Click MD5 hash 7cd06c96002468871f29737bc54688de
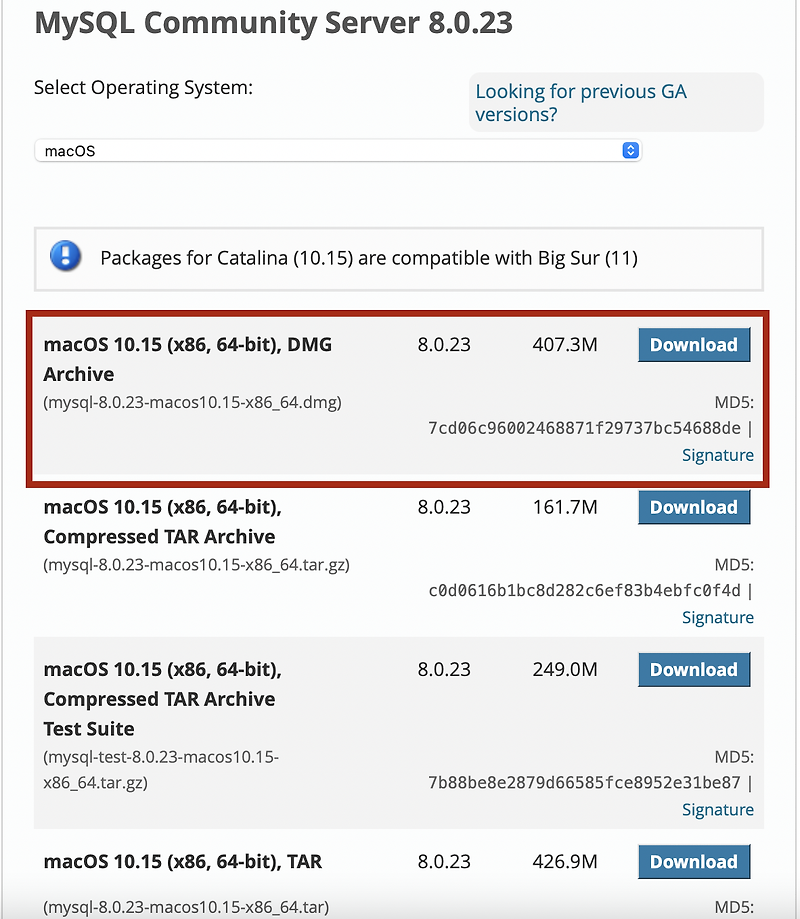This screenshot has height=919, width=800. [584, 428]
